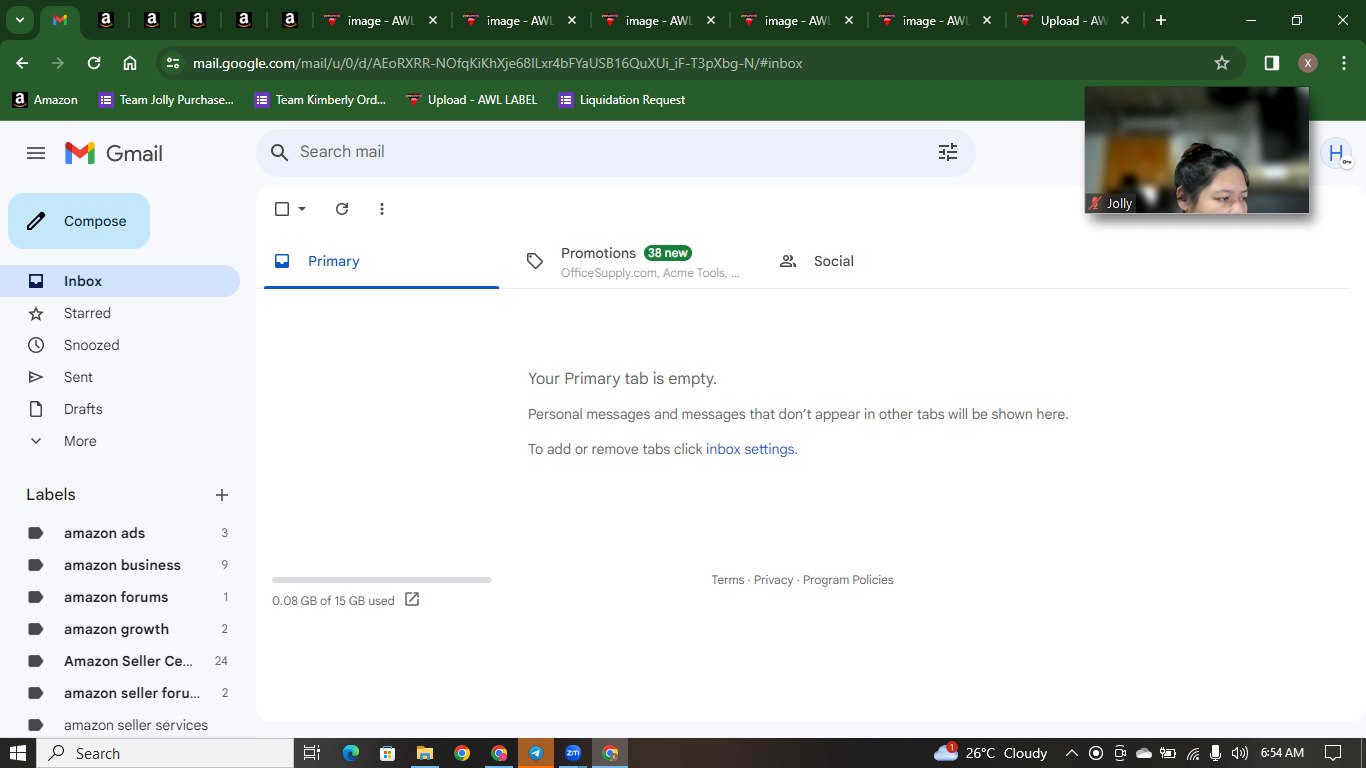Open the amazon ads label

click(120, 533)
